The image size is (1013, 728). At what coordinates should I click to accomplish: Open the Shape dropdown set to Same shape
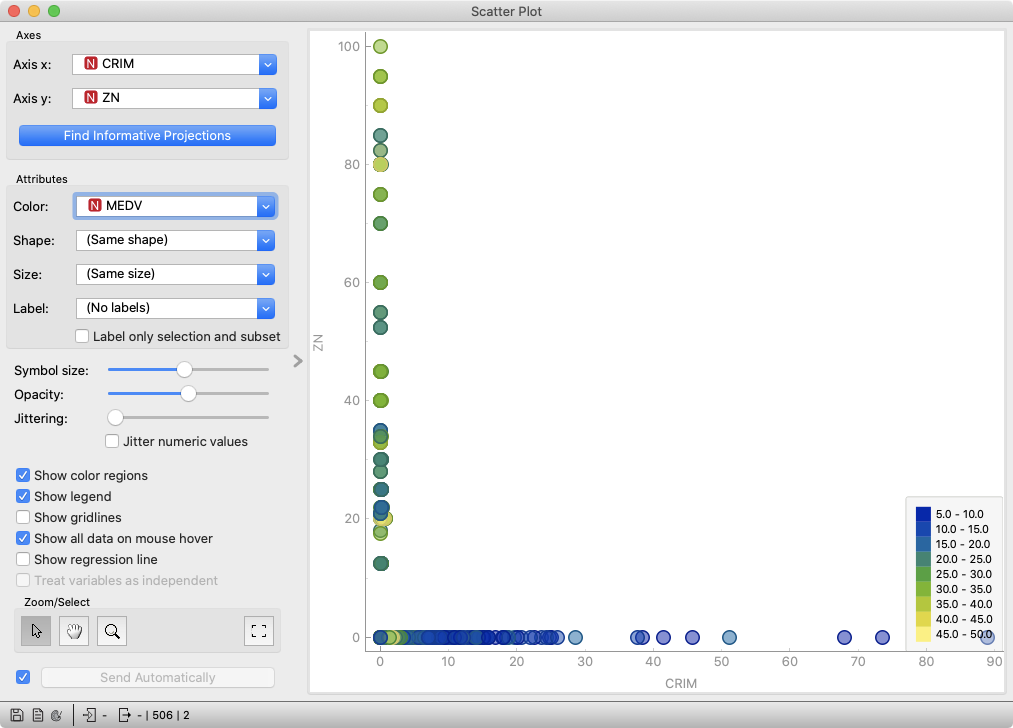(x=266, y=240)
